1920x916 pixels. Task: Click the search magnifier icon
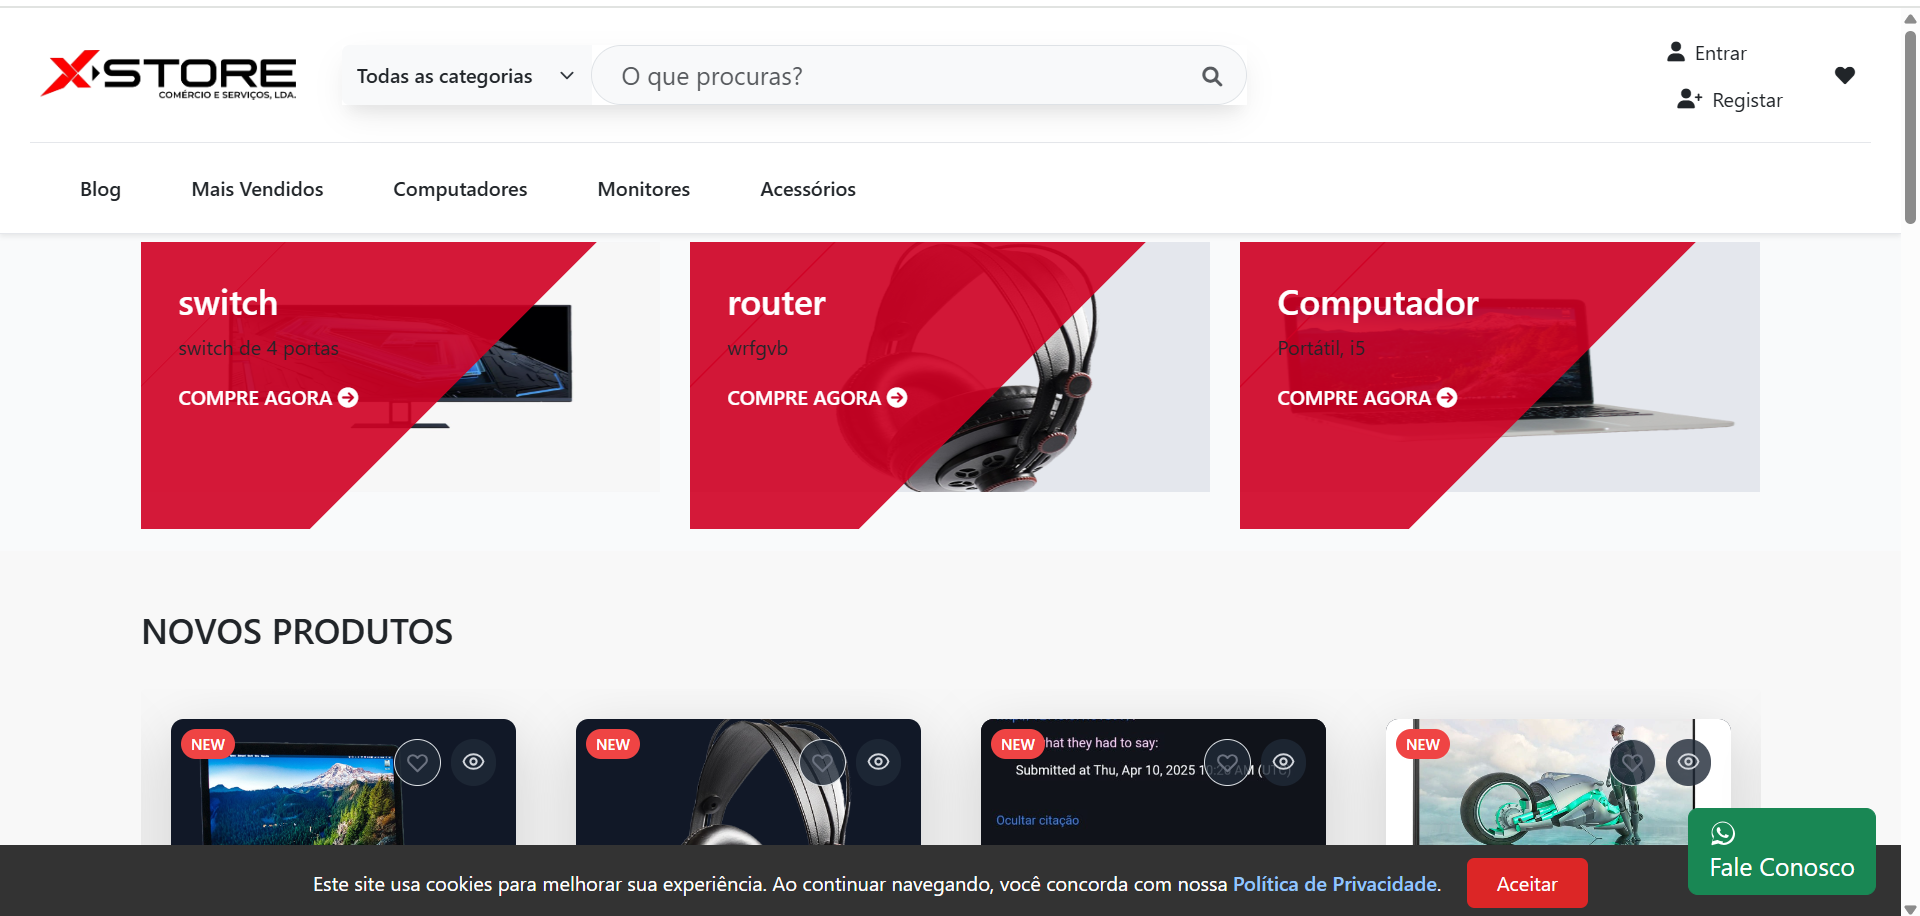pyautogui.click(x=1211, y=76)
